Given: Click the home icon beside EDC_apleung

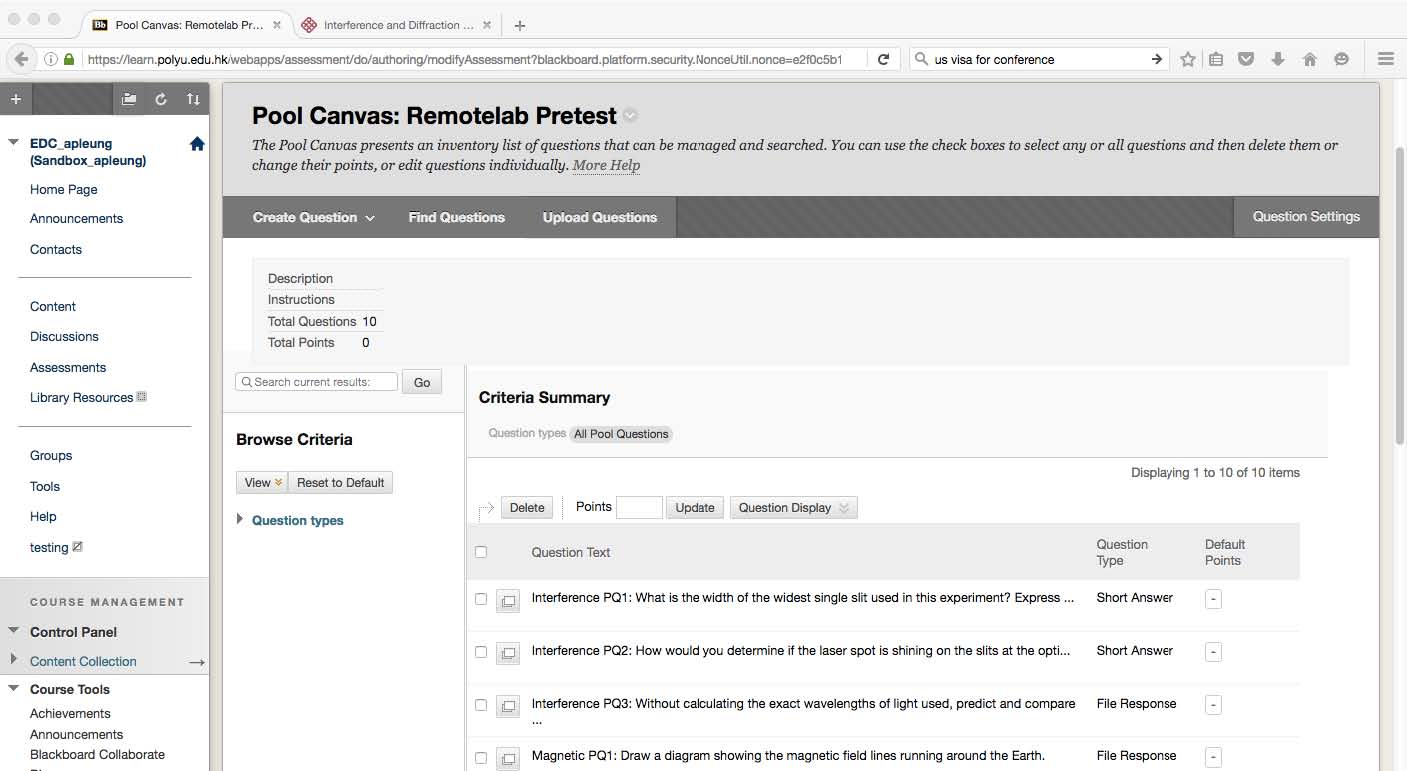Looking at the screenshot, I should click(x=197, y=144).
